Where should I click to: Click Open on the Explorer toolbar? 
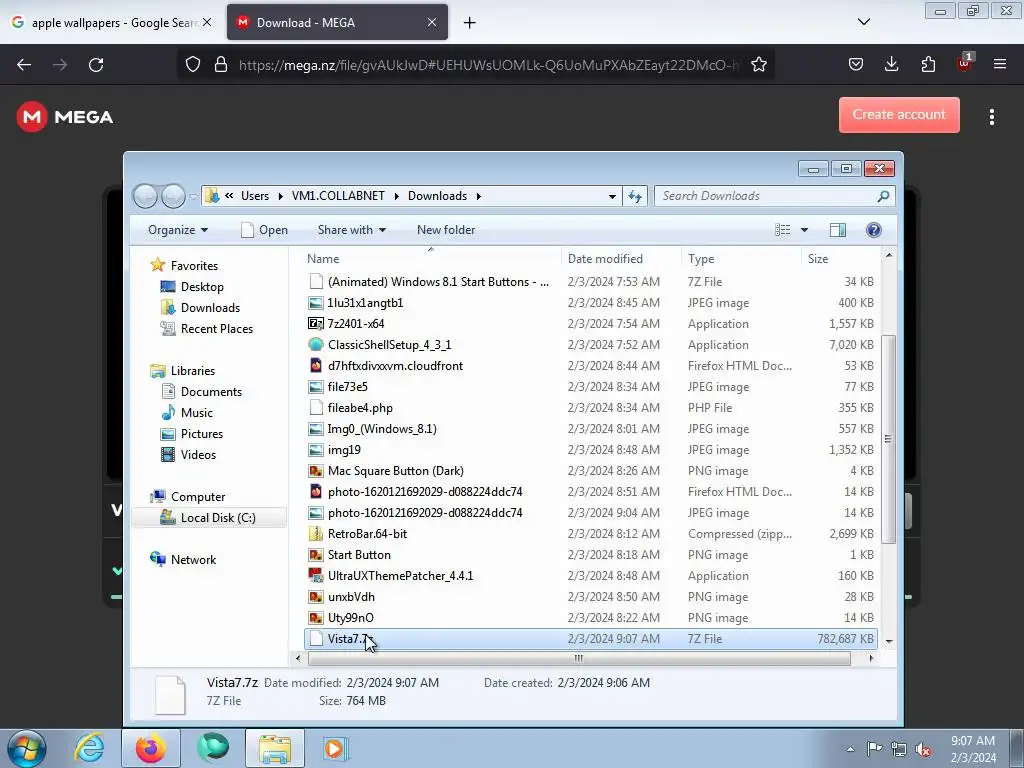[264, 230]
